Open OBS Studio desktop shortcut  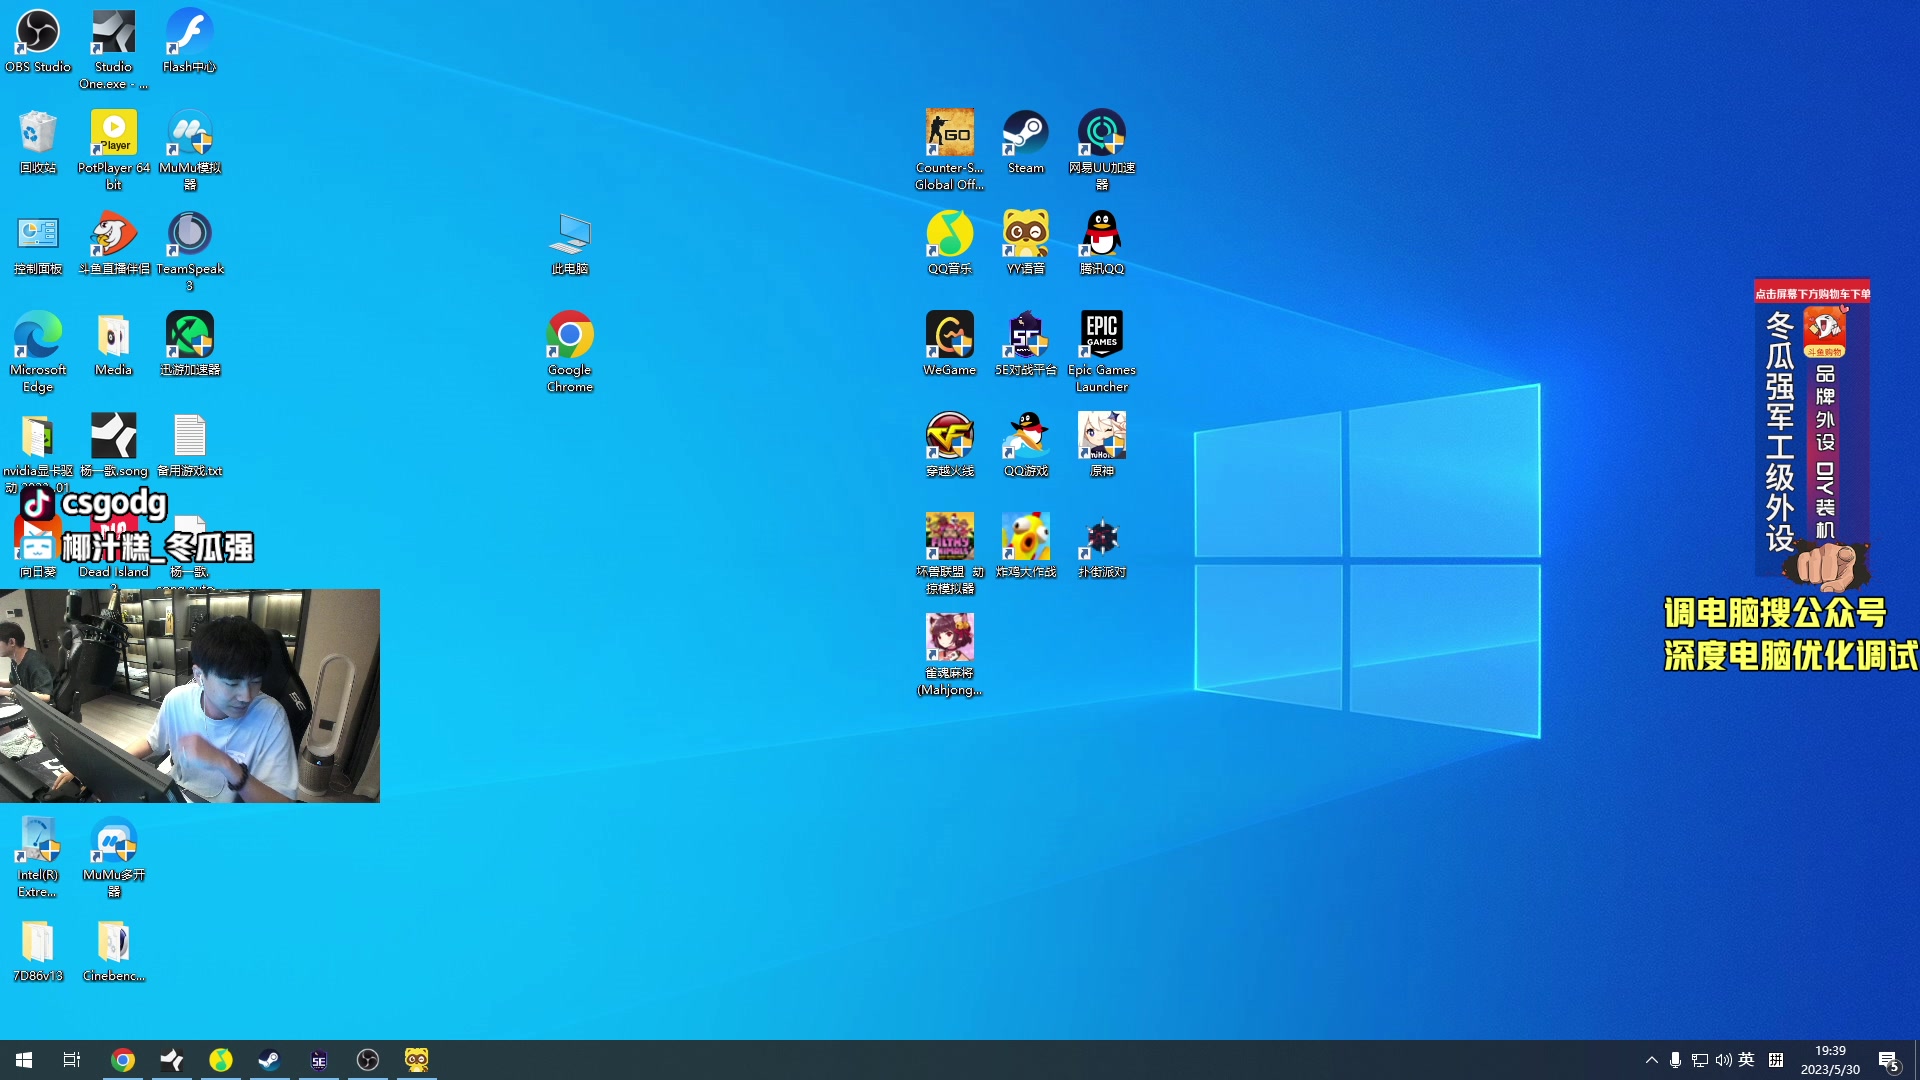click(x=38, y=40)
